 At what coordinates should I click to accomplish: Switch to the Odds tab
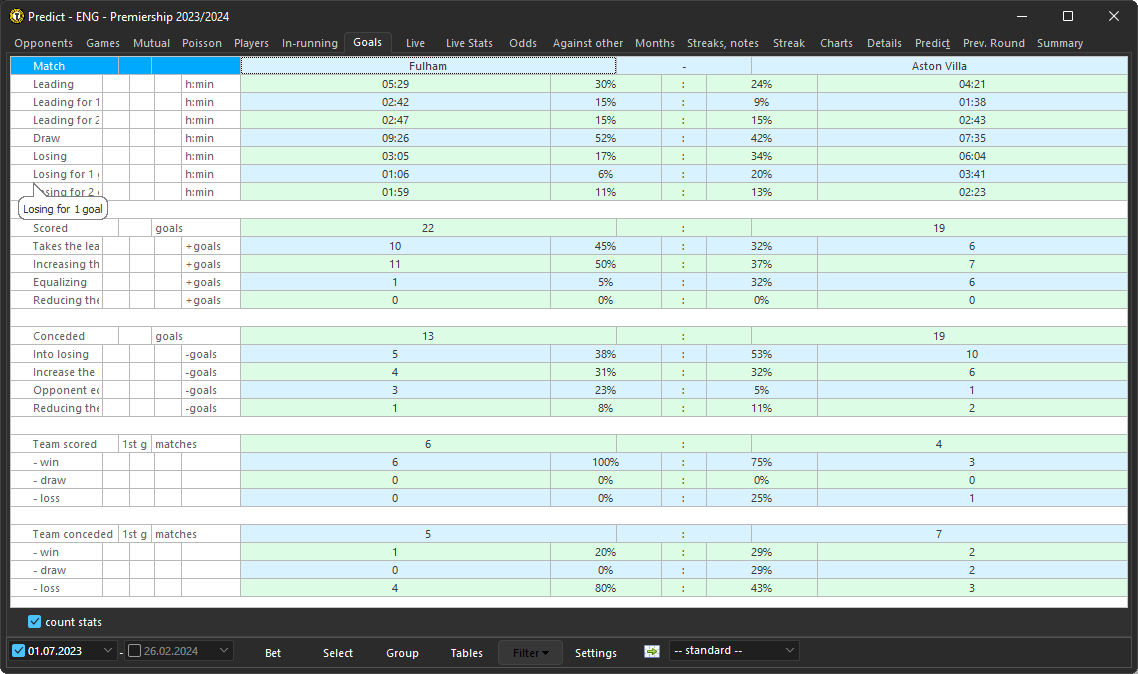click(522, 43)
